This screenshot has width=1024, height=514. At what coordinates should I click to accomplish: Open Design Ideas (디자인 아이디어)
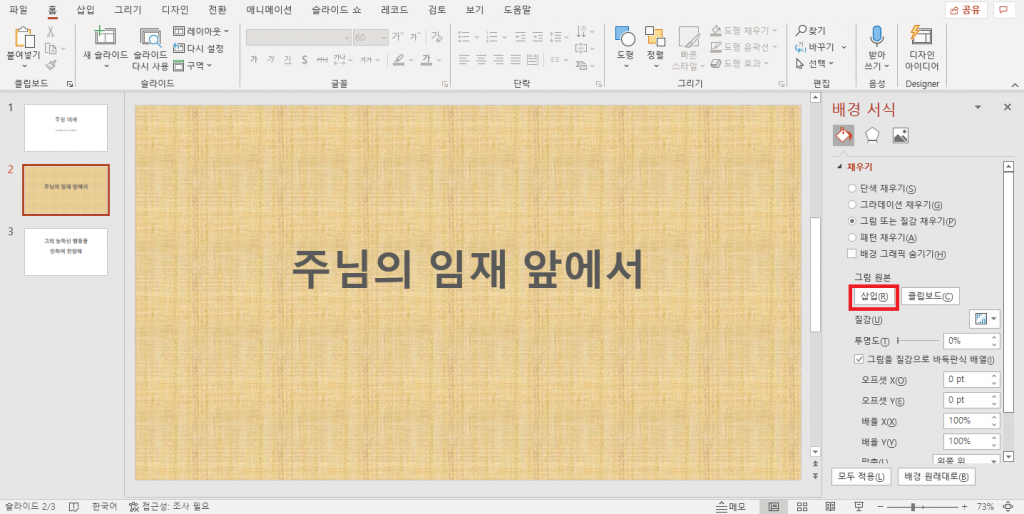click(x=921, y=47)
